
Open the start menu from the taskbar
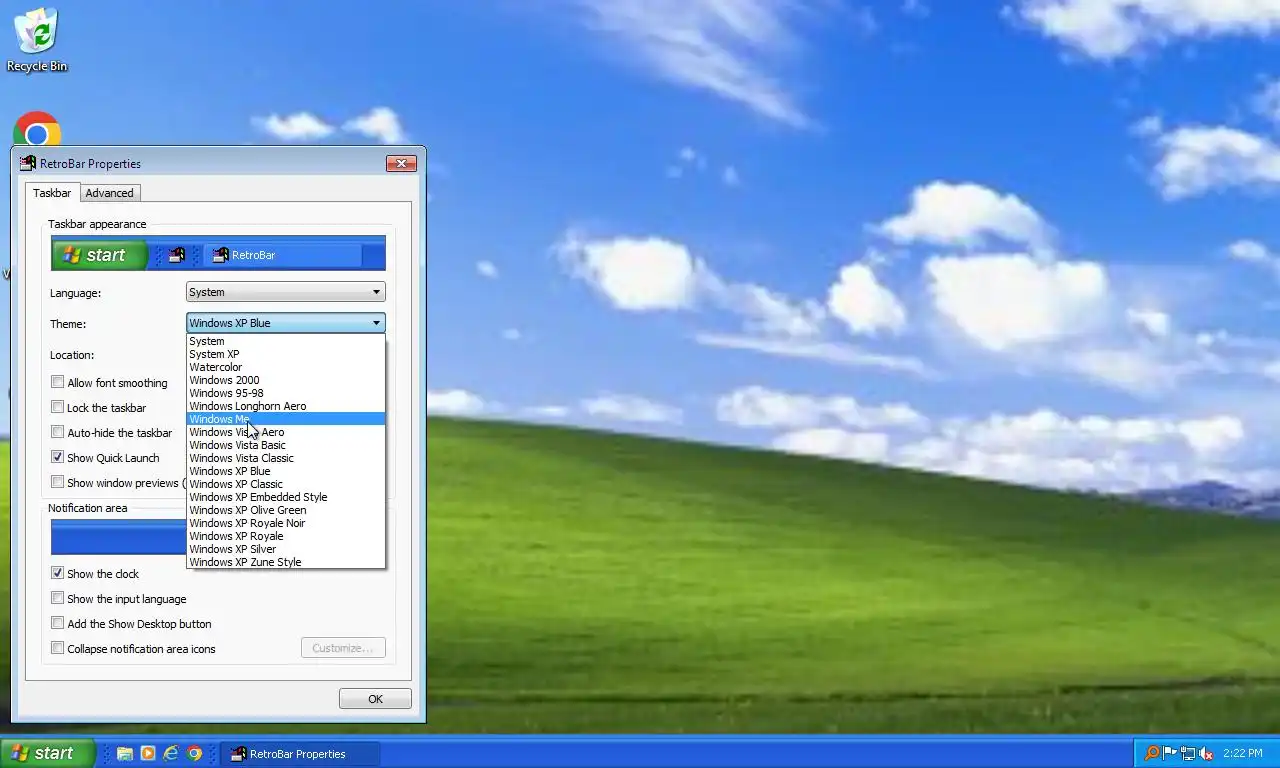click(x=48, y=754)
